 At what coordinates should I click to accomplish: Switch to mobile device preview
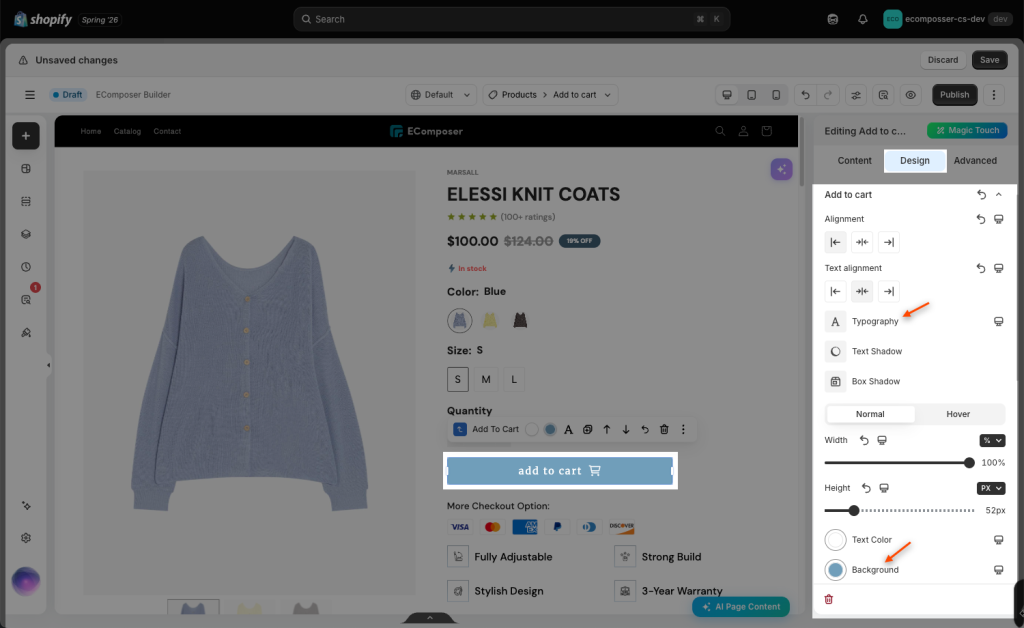(776, 95)
